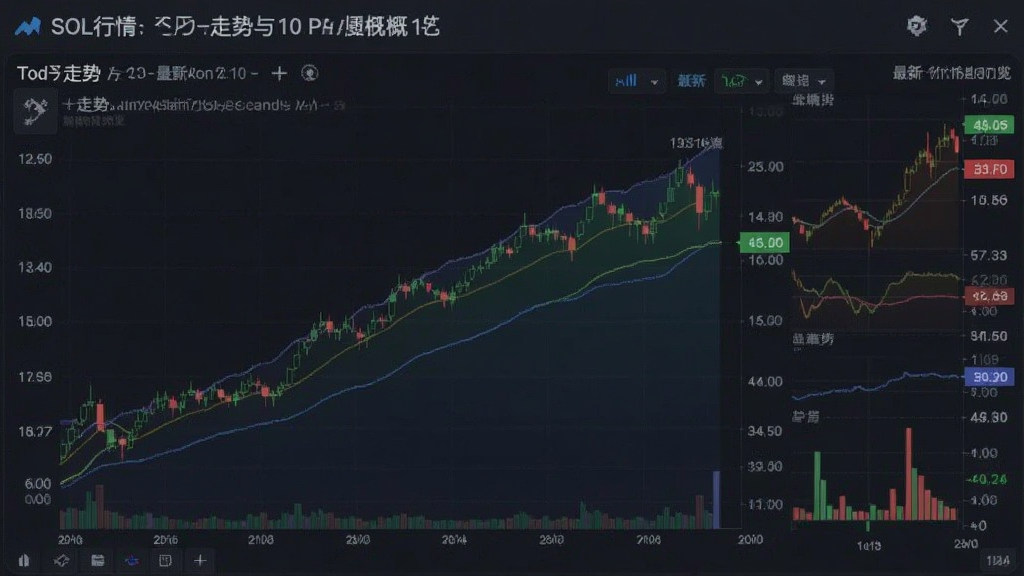Click the tall blue volume bar at chart end
Screen dimensions: 1024x576
[x=716, y=499]
